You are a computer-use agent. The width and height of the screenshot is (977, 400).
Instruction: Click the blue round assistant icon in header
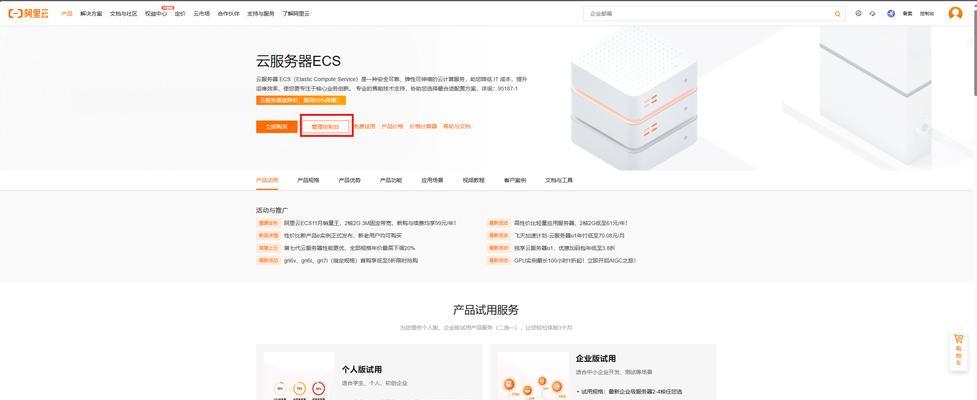(x=891, y=13)
